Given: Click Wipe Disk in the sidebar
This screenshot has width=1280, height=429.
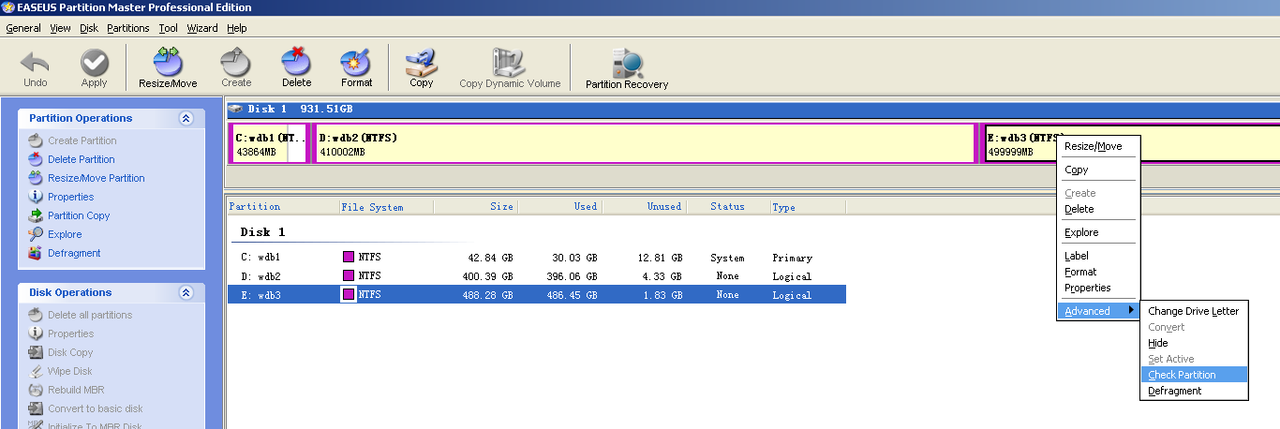Looking at the screenshot, I should point(70,371).
